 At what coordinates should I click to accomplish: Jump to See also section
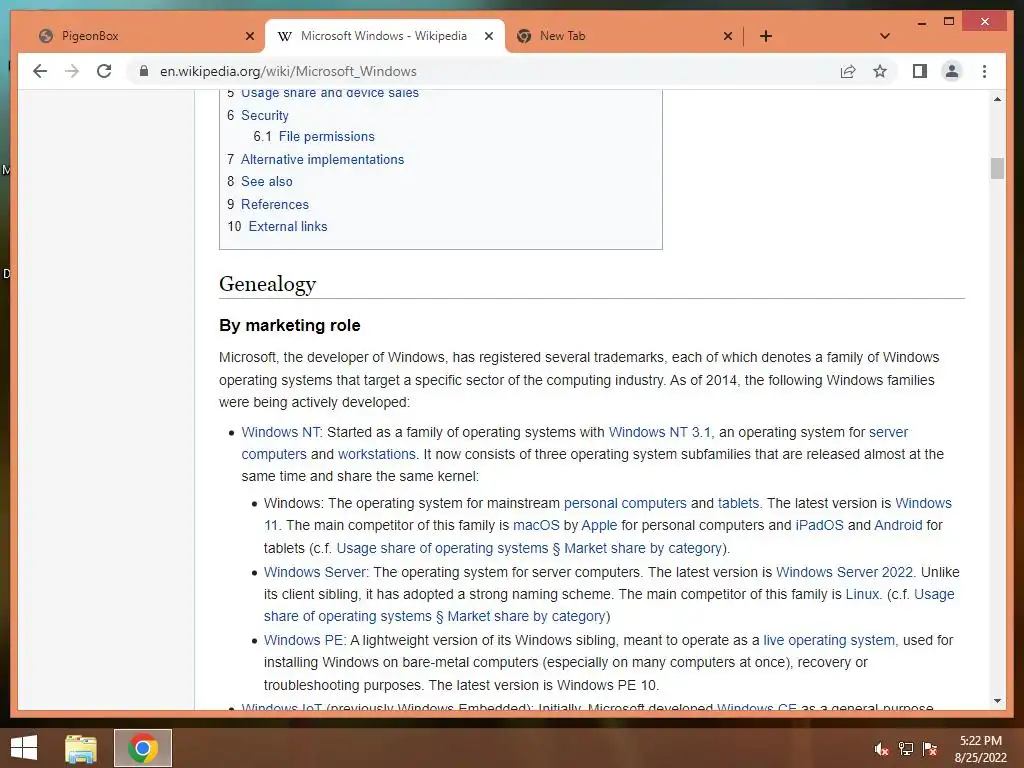(x=266, y=182)
